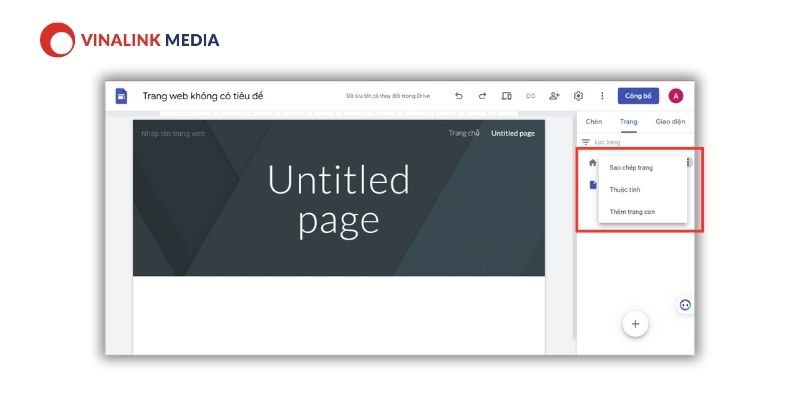
Task: Copy published site link icon
Action: click(530, 96)
